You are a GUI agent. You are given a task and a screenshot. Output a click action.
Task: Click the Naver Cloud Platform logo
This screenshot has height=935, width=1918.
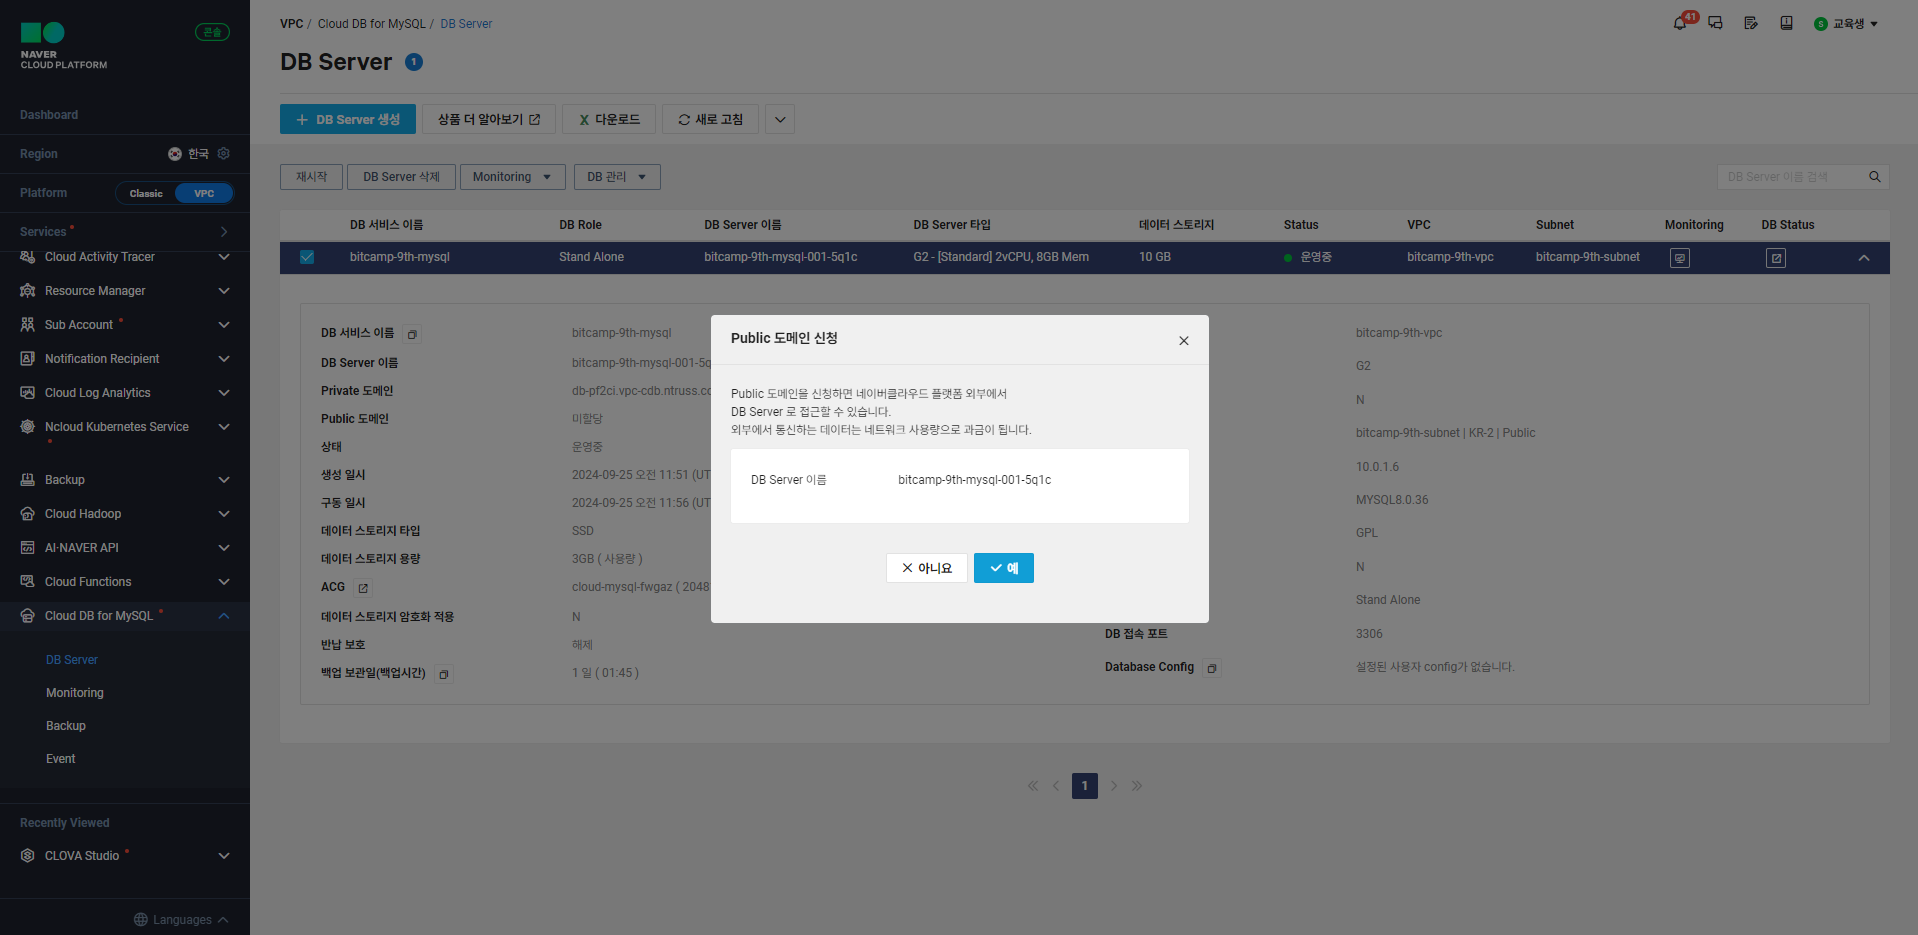coord(64,45)
